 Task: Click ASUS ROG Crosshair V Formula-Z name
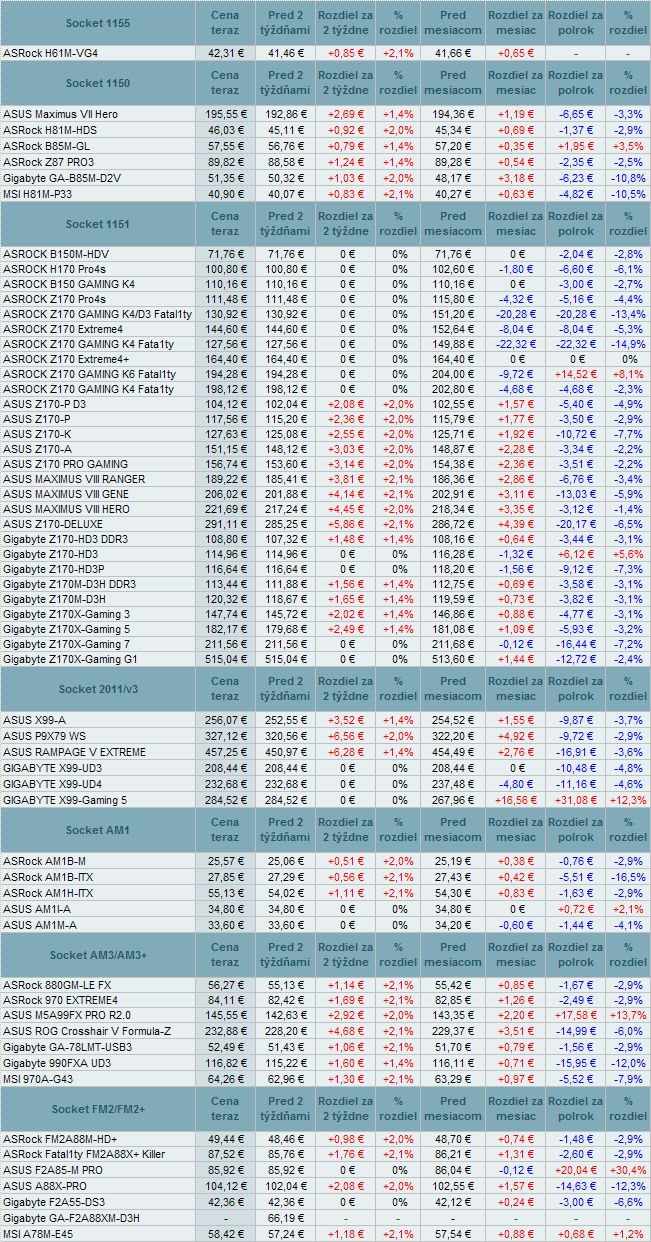pos(87,1031)
